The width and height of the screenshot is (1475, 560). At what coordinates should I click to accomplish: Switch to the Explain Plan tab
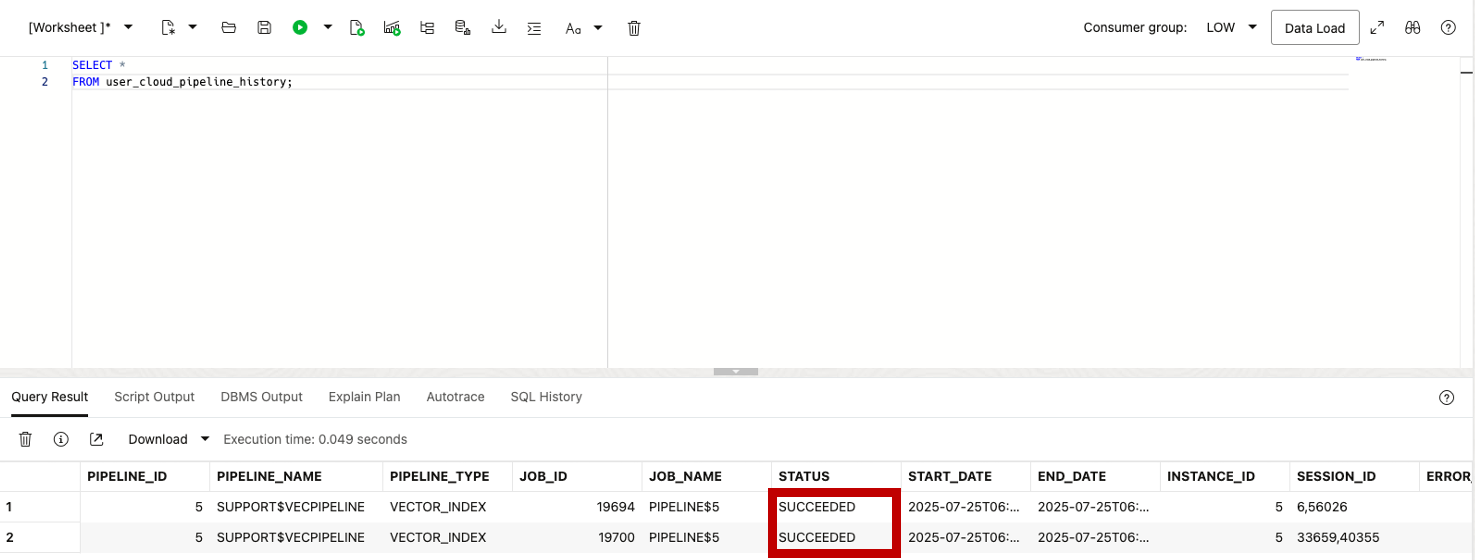point(364,397)
